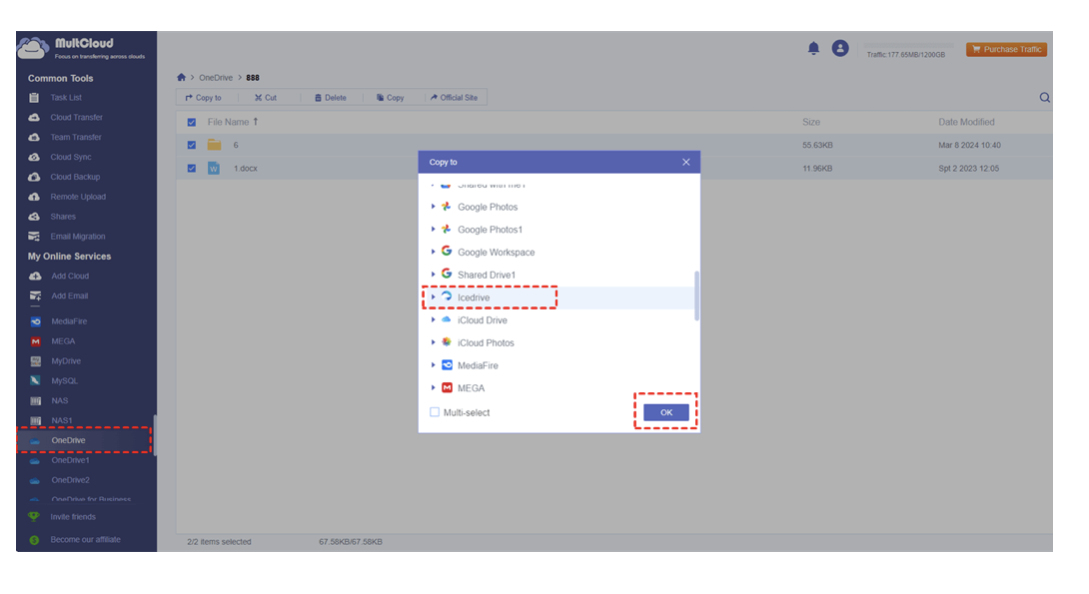1089x594 pixels.
Task: Click the Add Cloud icon
Action: click(35, 276)
